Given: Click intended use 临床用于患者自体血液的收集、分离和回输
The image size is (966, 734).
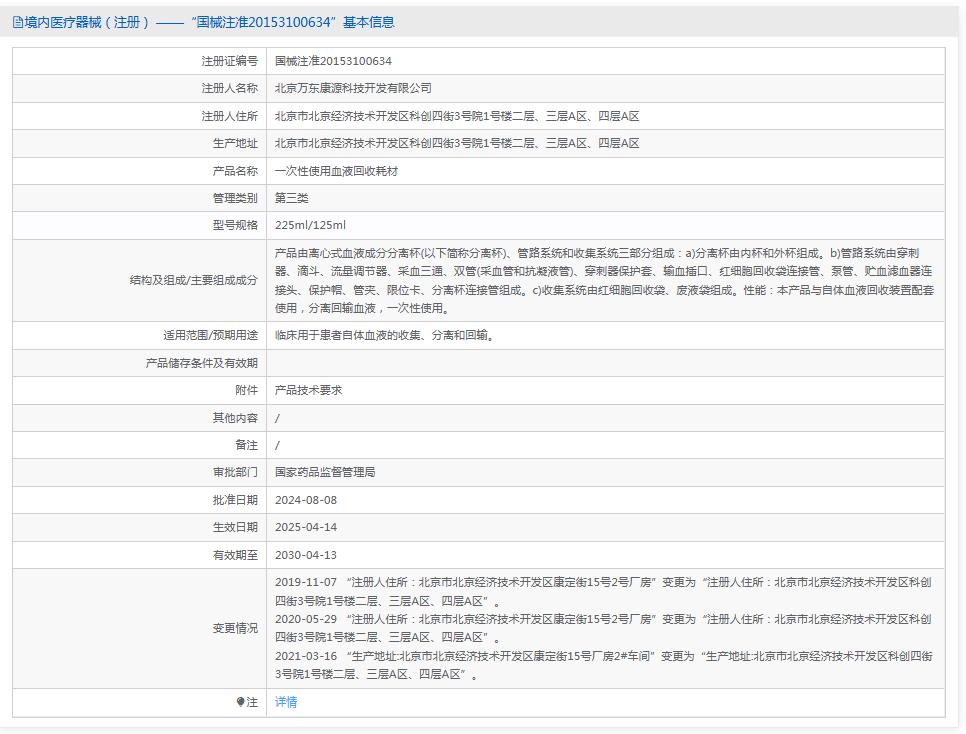Looking at the screenshot, I should (384, 335).
